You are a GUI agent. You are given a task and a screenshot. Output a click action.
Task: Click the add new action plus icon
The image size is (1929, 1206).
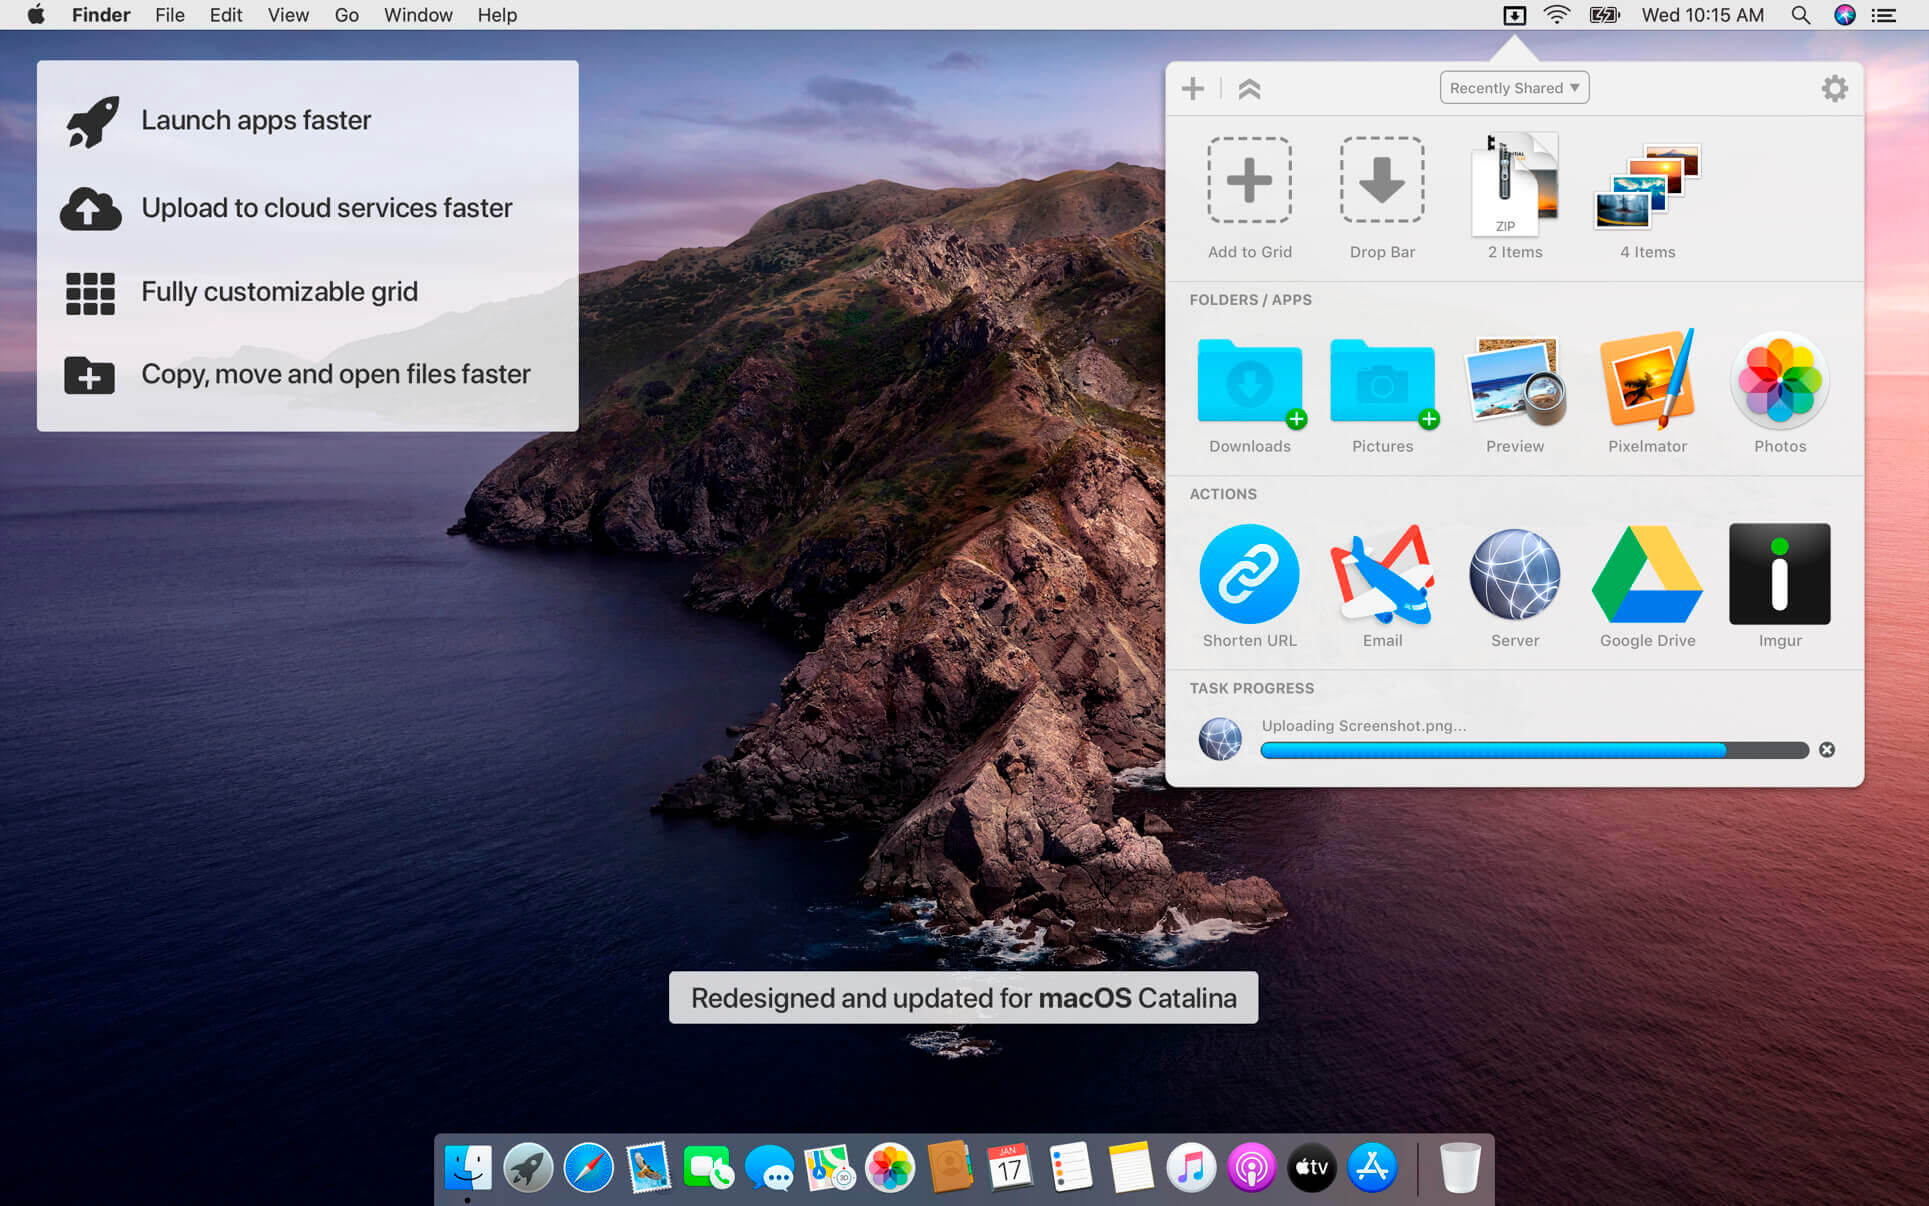click(1192, 88)
